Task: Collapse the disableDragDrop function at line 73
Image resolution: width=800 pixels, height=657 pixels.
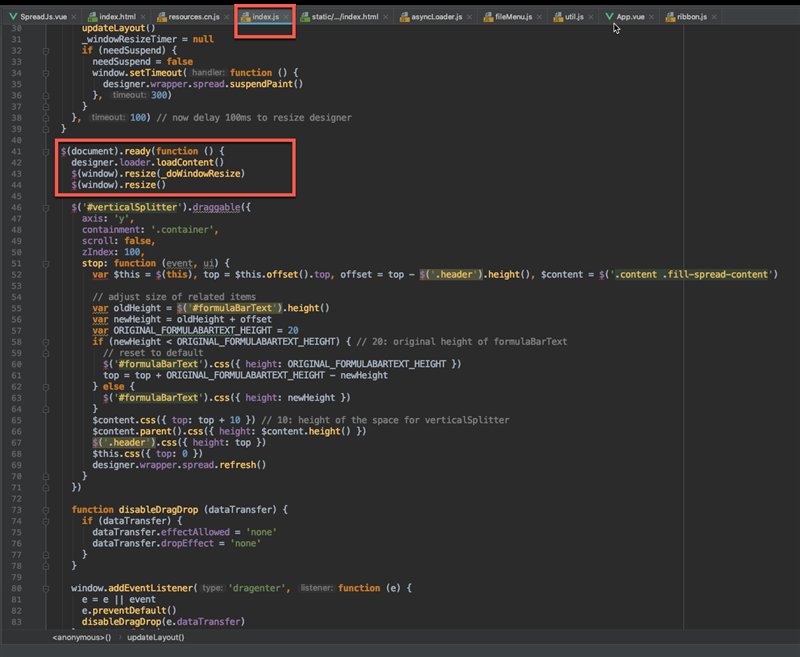Action: [x=47, y=509]
